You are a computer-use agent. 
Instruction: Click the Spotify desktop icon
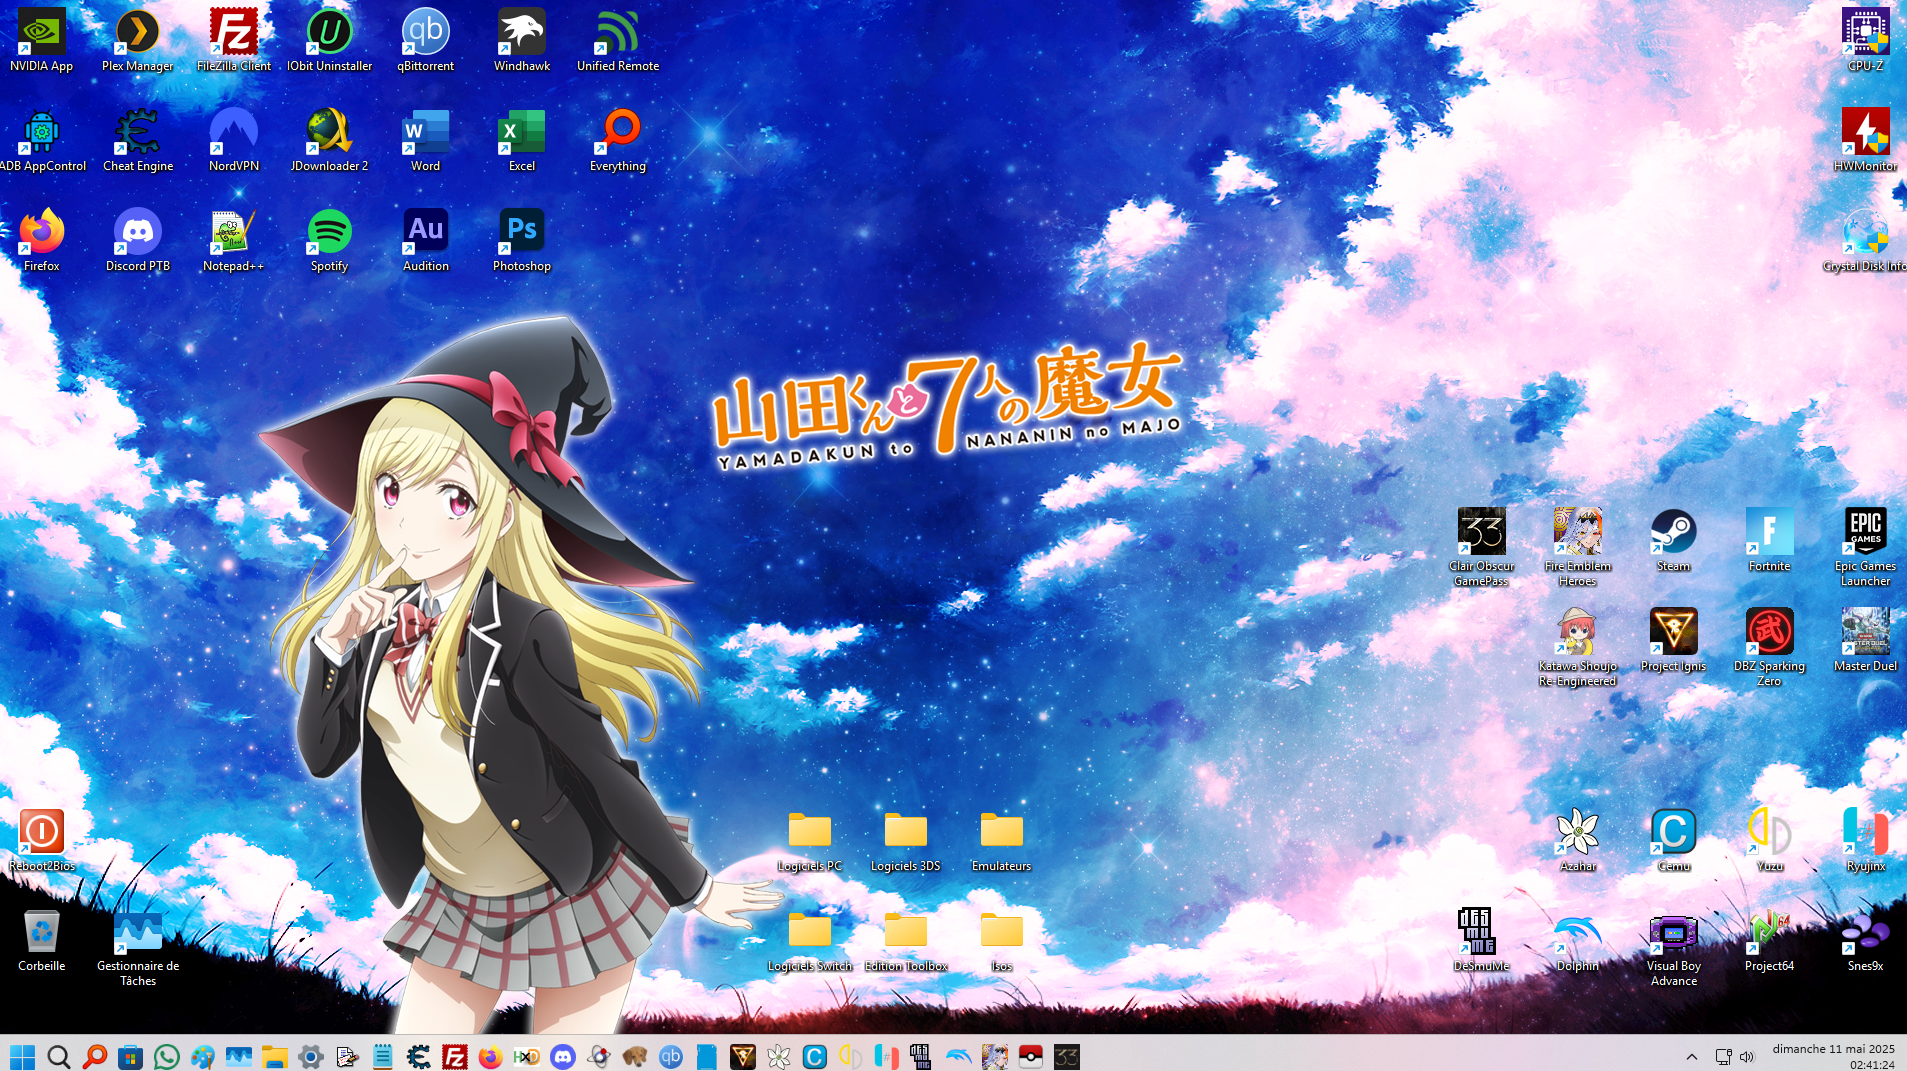pyautogui.click(x=330, y=240)
